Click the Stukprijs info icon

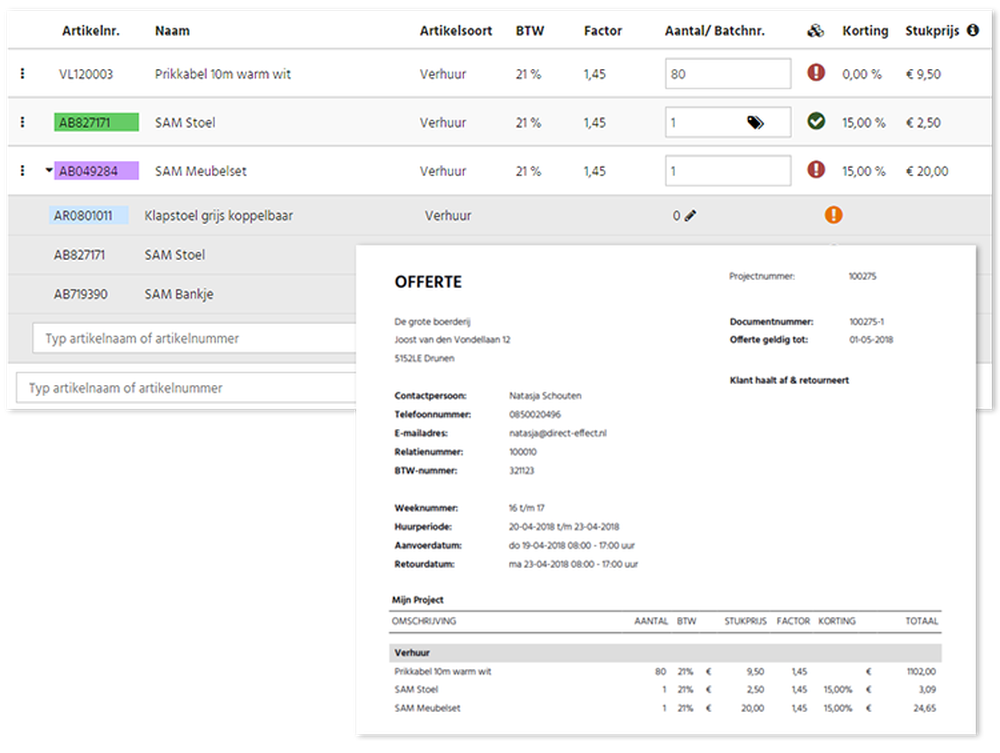tap(973, 30)
